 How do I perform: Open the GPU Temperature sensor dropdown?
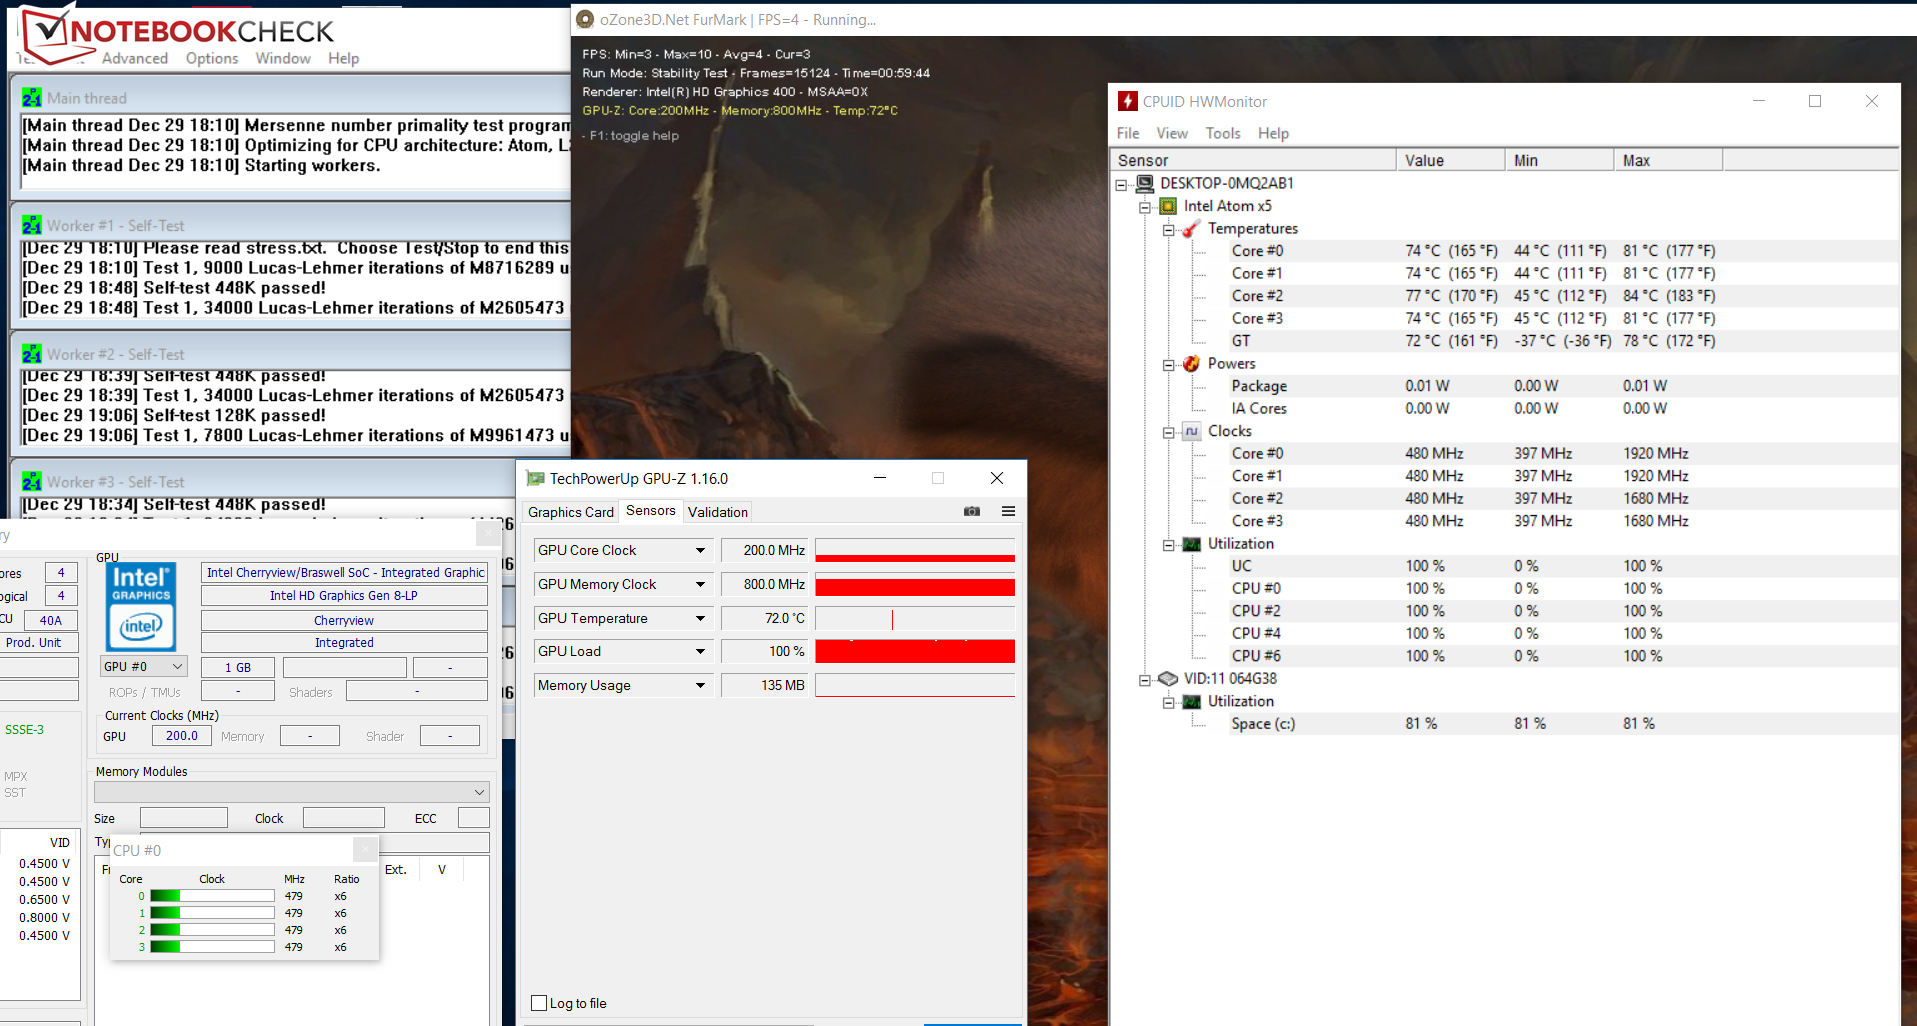[700, 618]
